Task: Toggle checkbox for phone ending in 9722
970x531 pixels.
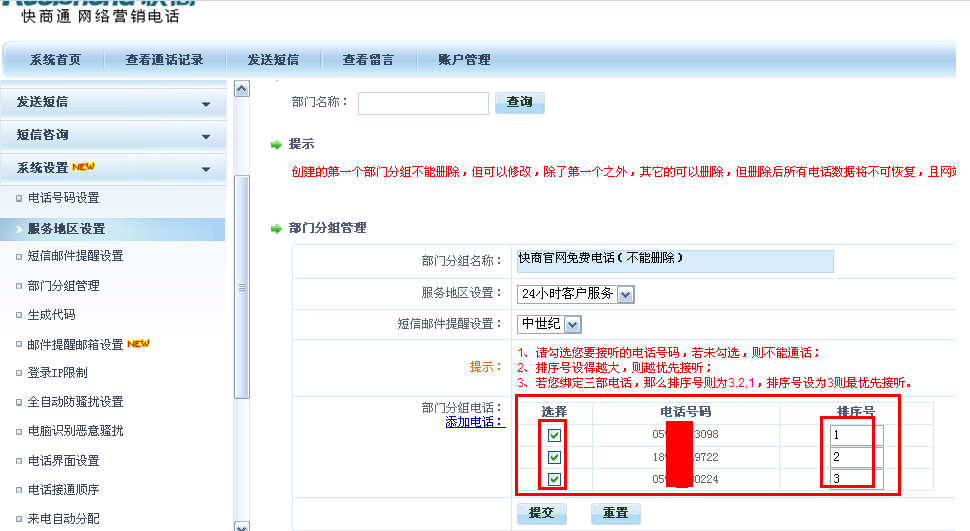Action: 554,457
